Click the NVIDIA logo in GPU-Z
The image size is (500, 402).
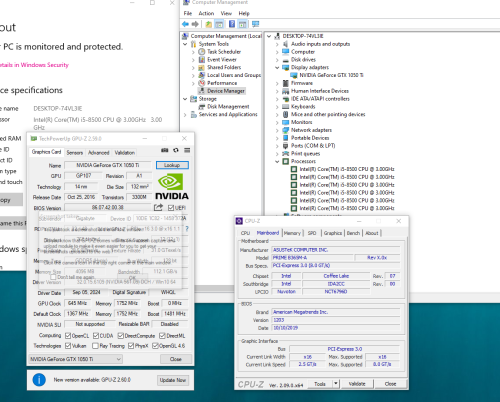click(x=172, y=187)
